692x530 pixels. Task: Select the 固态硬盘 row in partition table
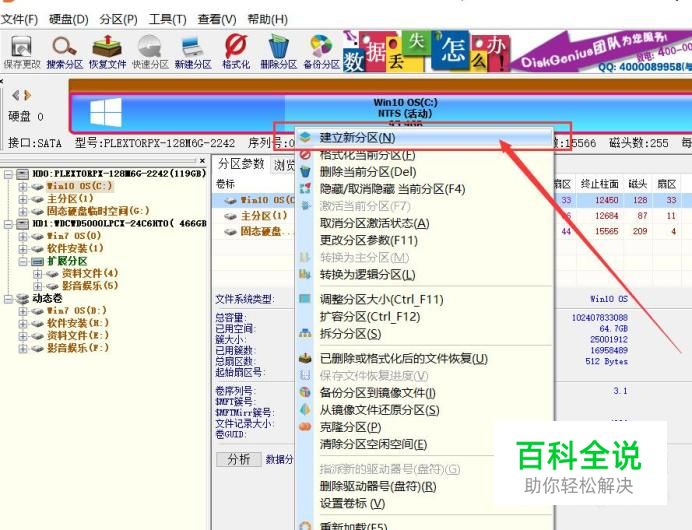click(260, 231)
